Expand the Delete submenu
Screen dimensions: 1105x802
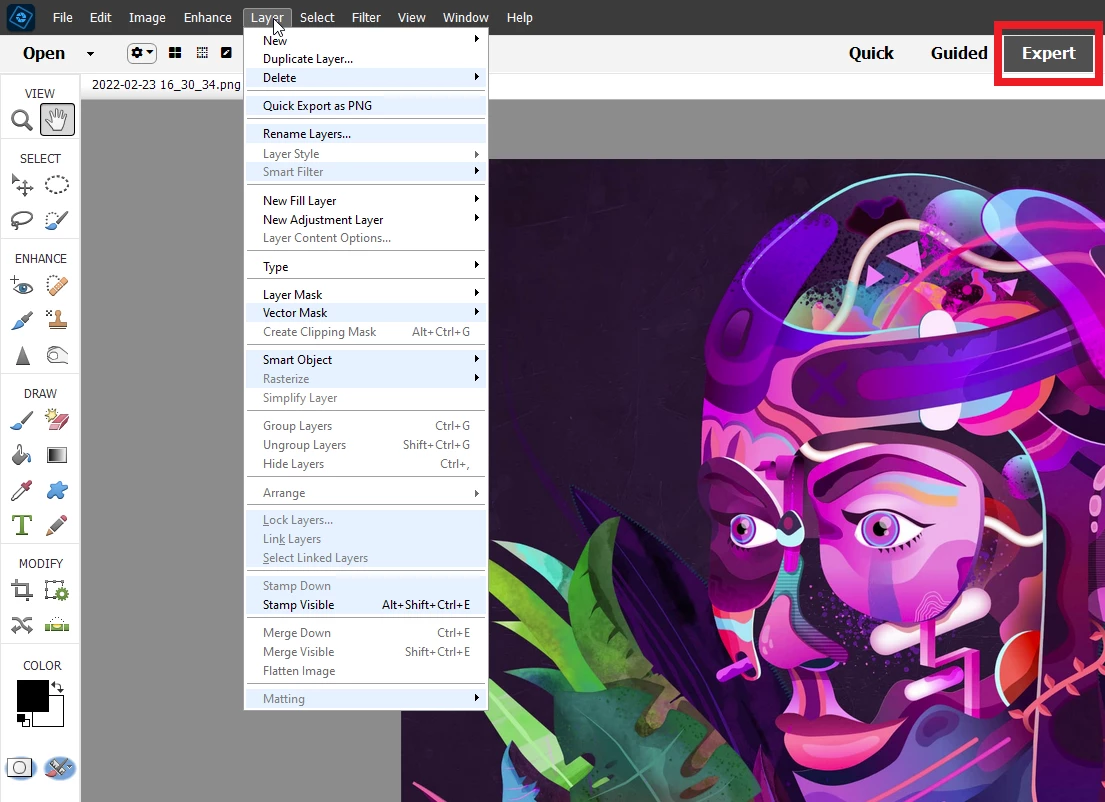(x=366, y=78)
